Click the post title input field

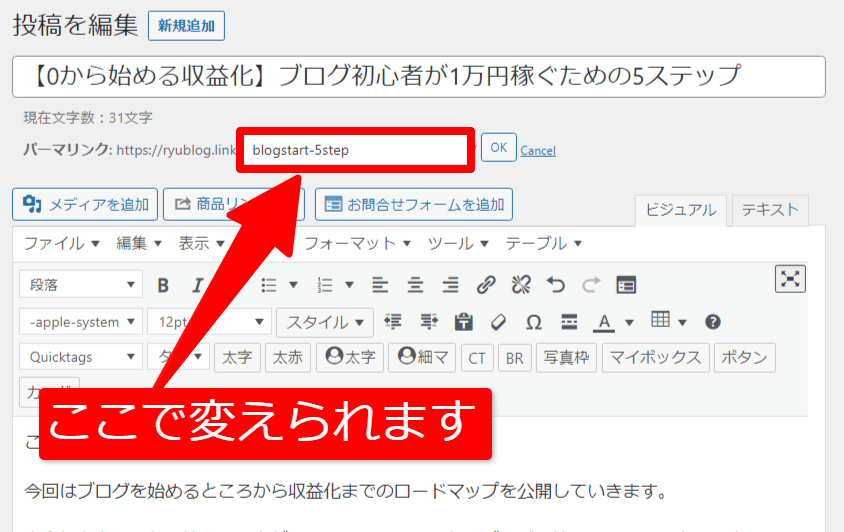(x=419, y=76)
